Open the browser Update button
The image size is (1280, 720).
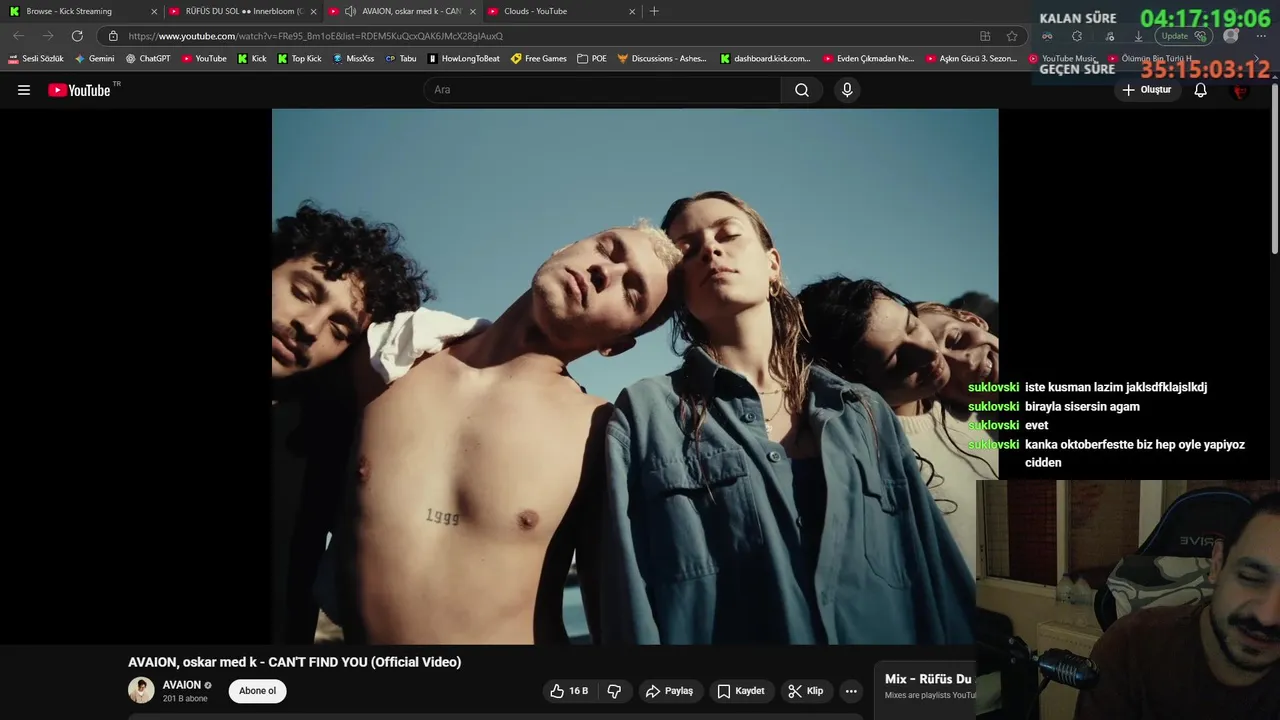coord(1184,36)
